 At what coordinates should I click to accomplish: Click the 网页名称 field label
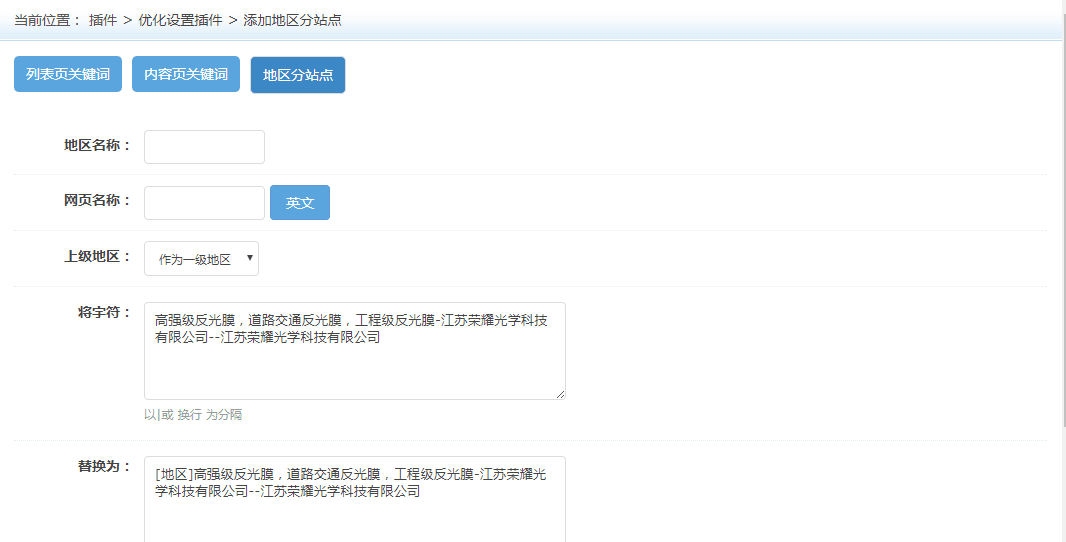[97, 200]
